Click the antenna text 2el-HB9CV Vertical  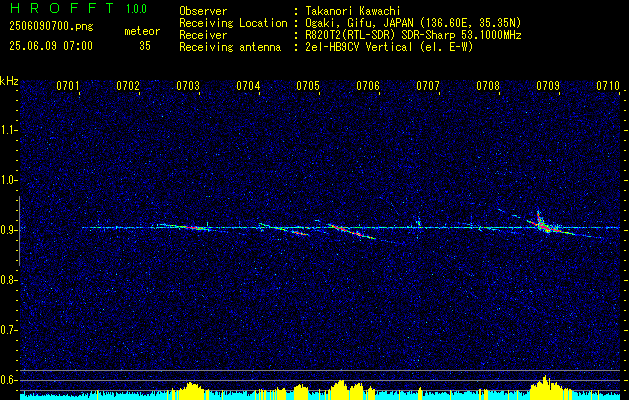(359, 47)
